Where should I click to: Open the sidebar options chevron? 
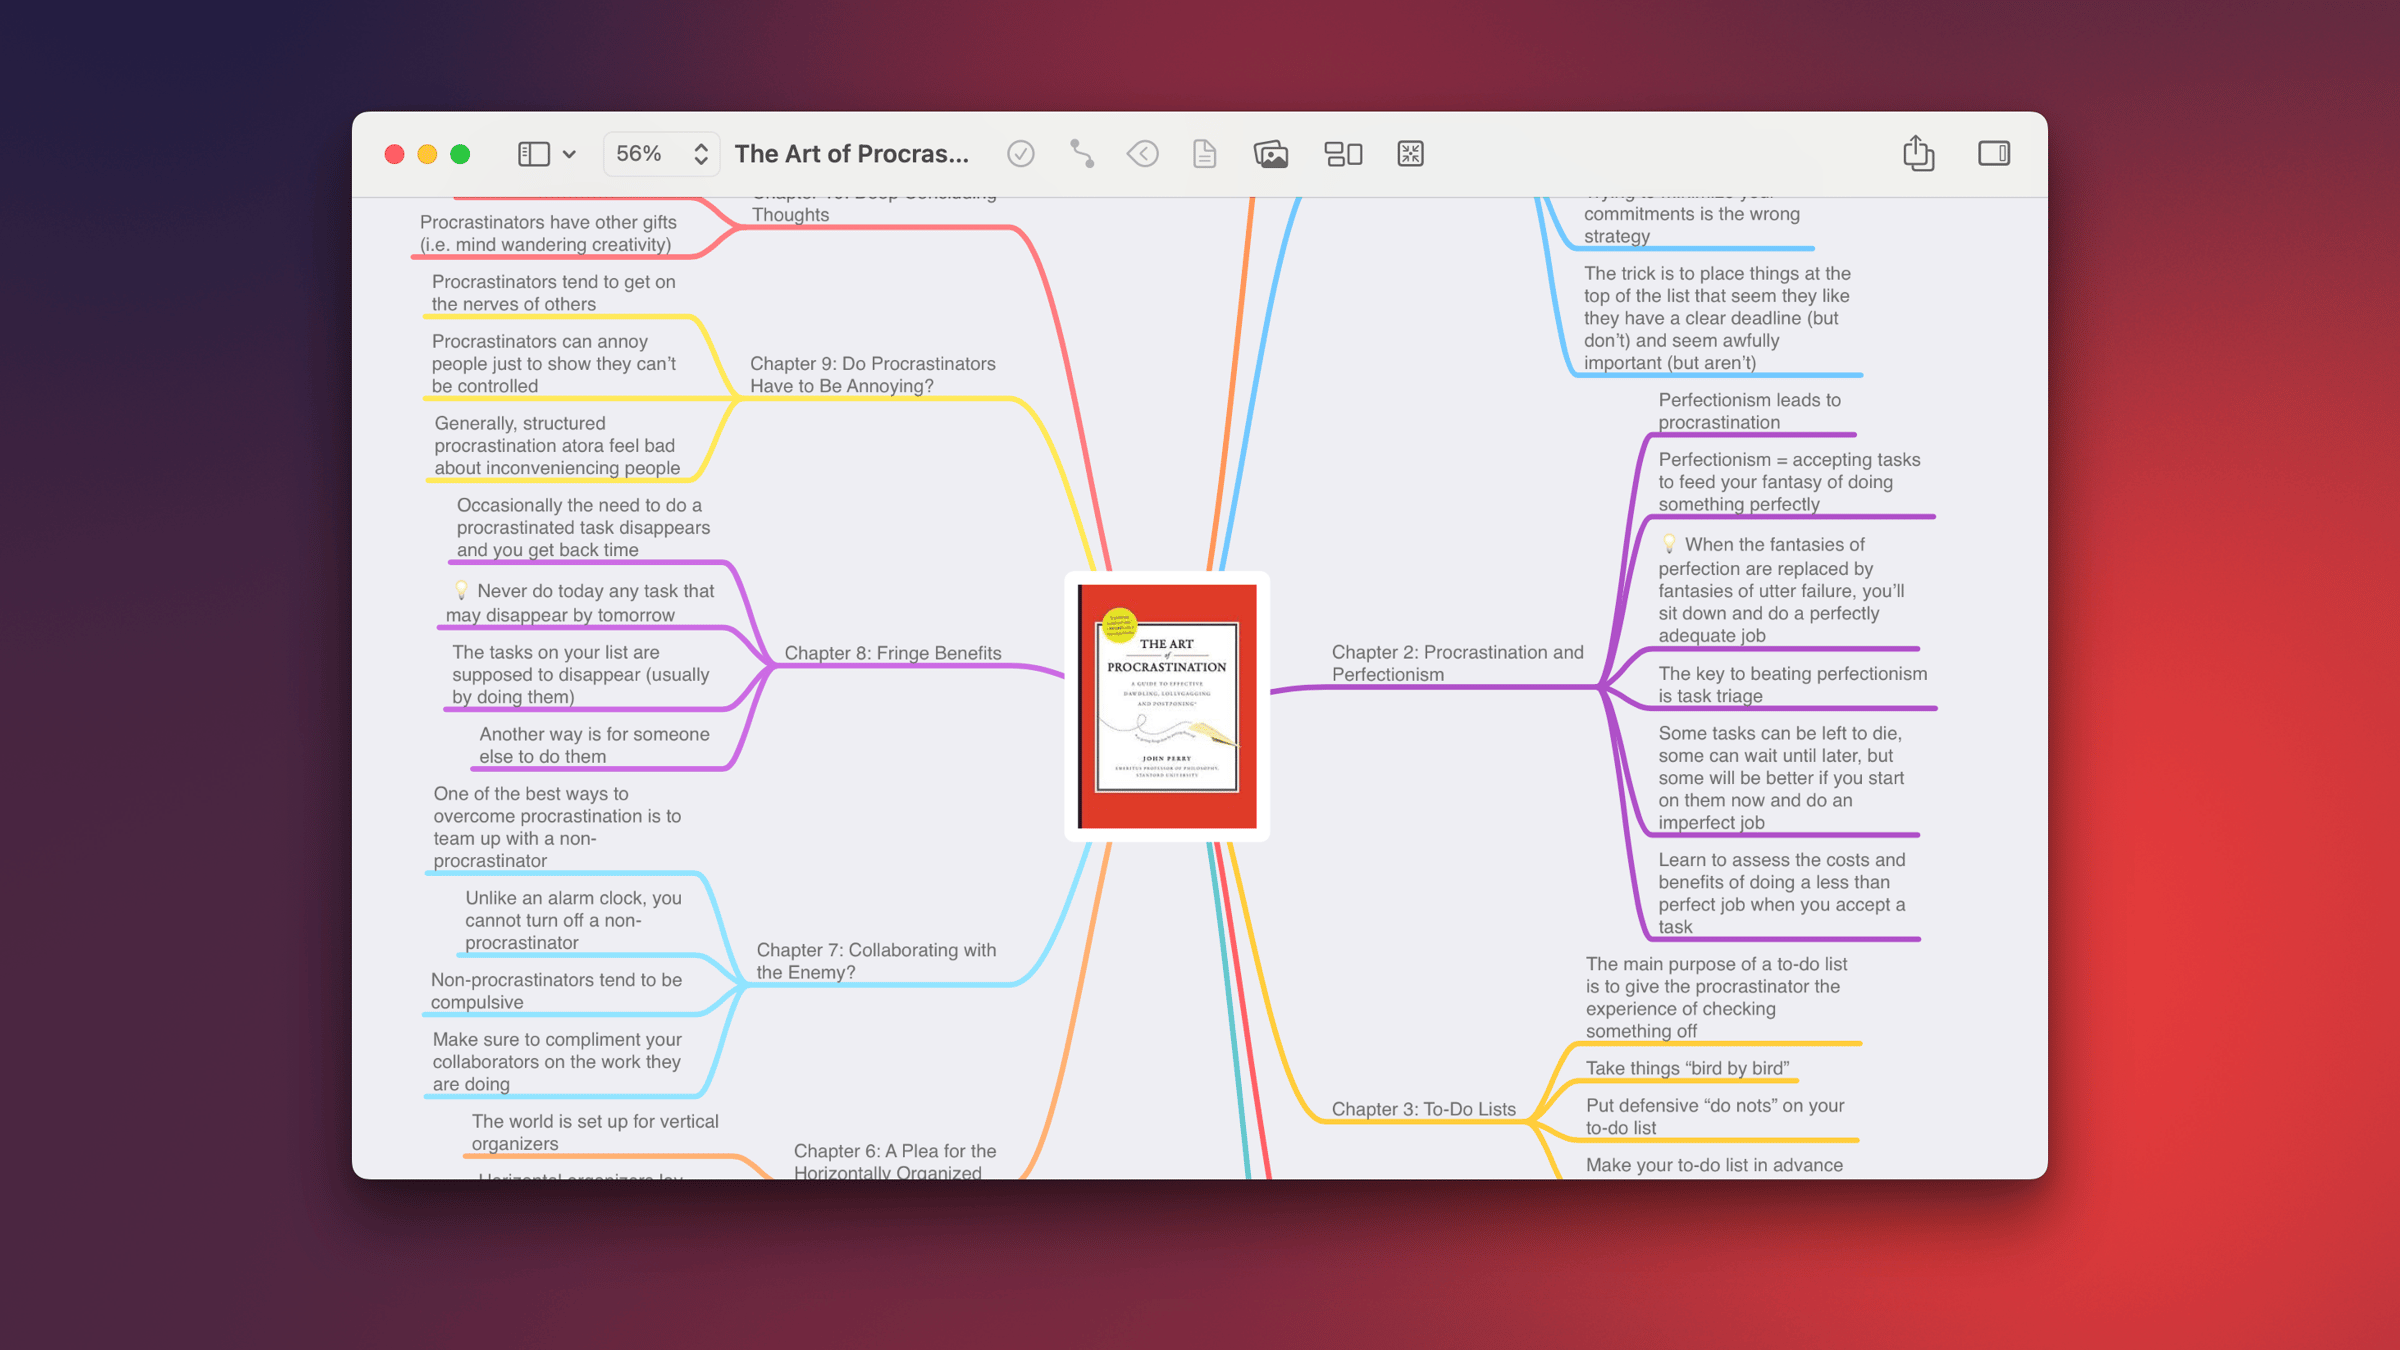(569, 154)
